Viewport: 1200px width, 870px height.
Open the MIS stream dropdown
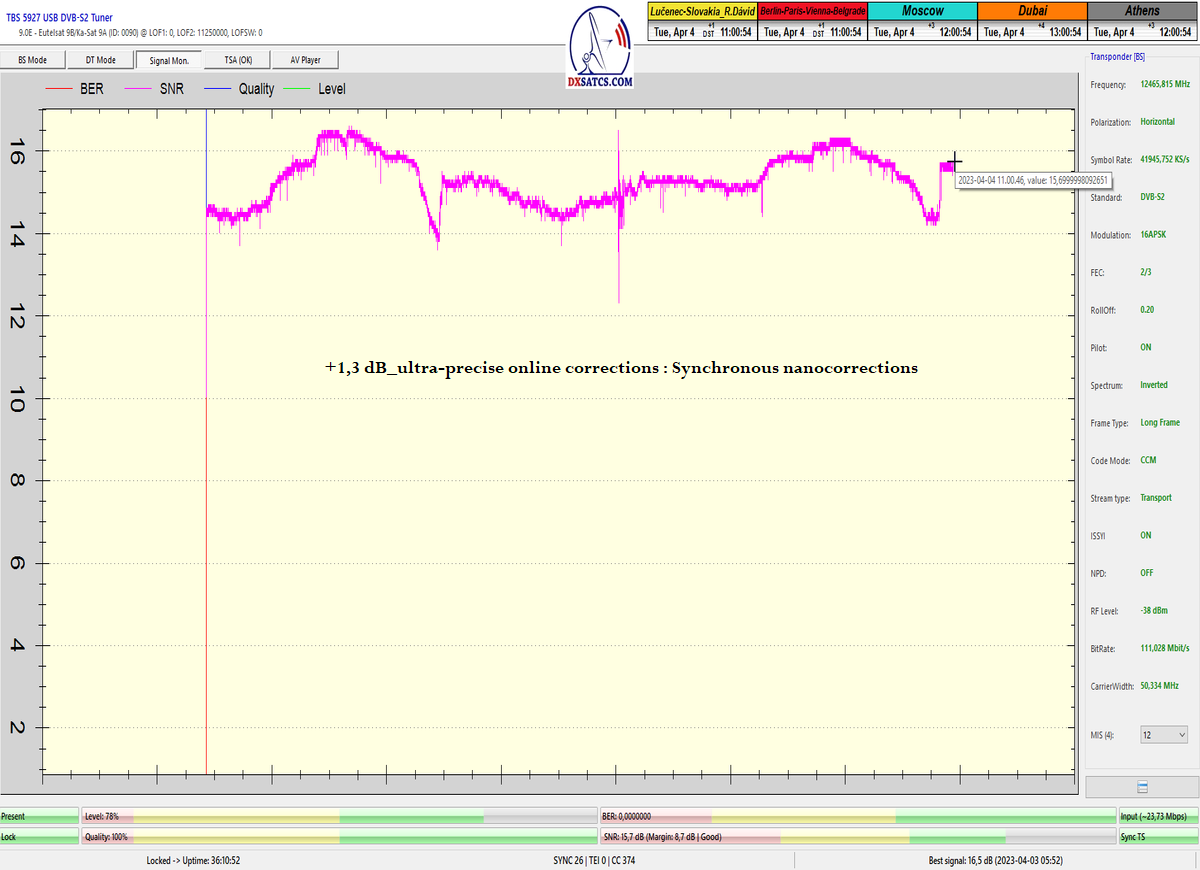pos(1164,735)
